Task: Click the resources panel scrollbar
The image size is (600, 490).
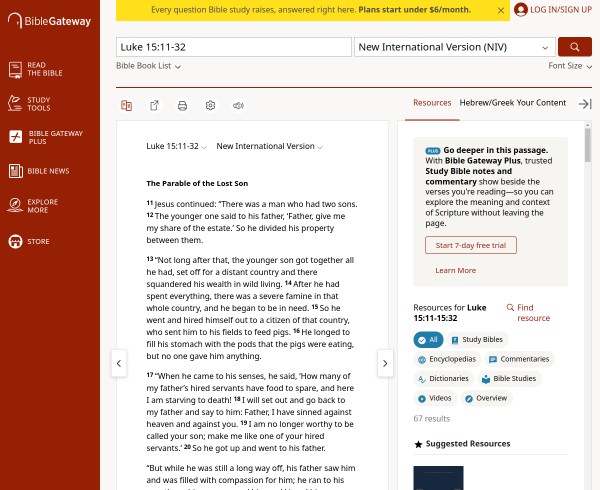Action: click(587, 145)
